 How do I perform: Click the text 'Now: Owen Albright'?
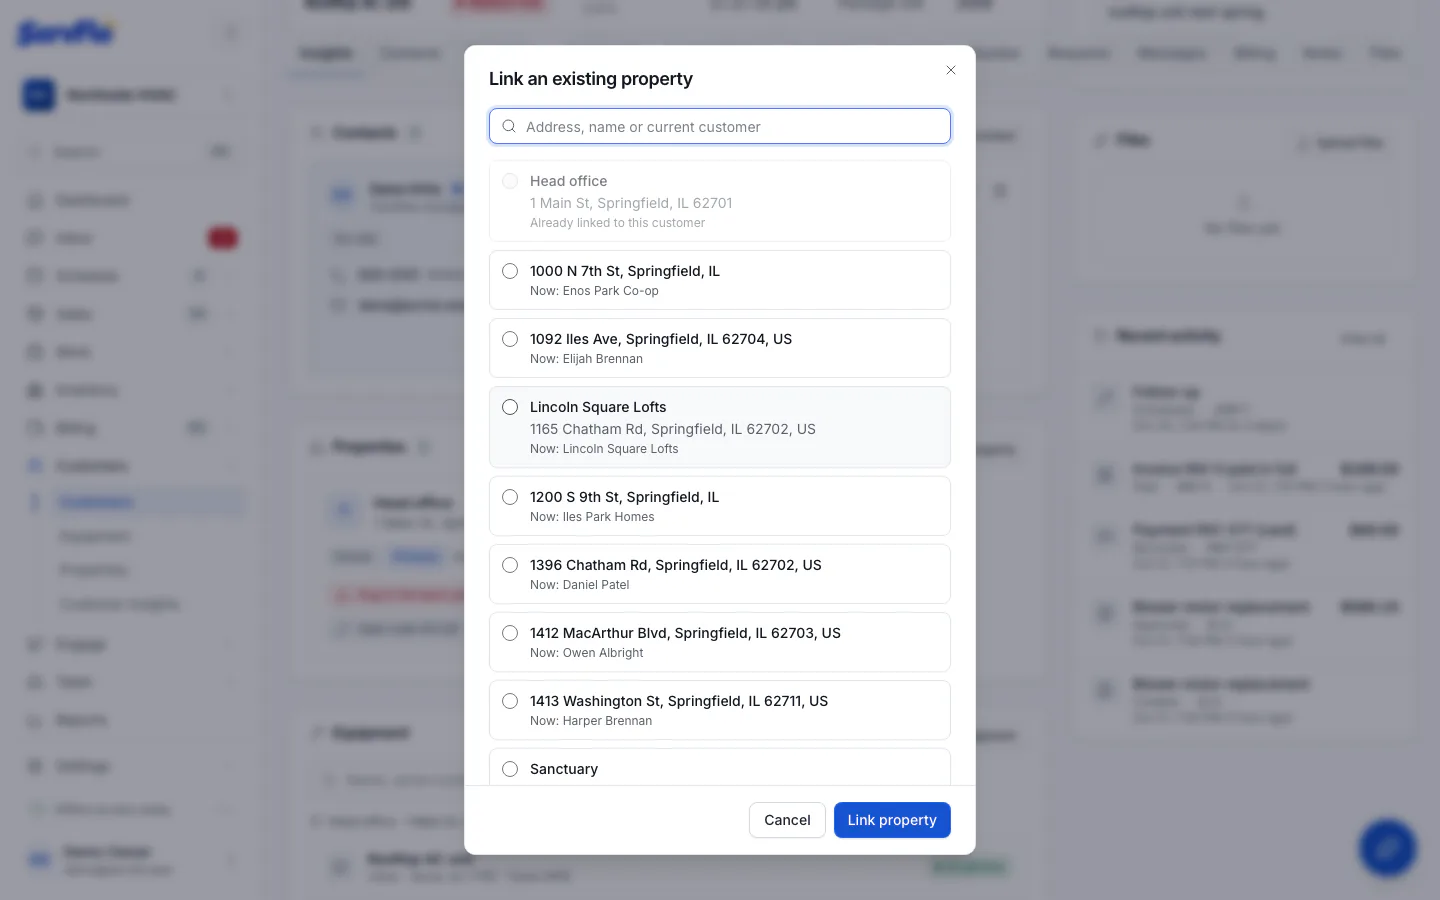tap(587, 653)
